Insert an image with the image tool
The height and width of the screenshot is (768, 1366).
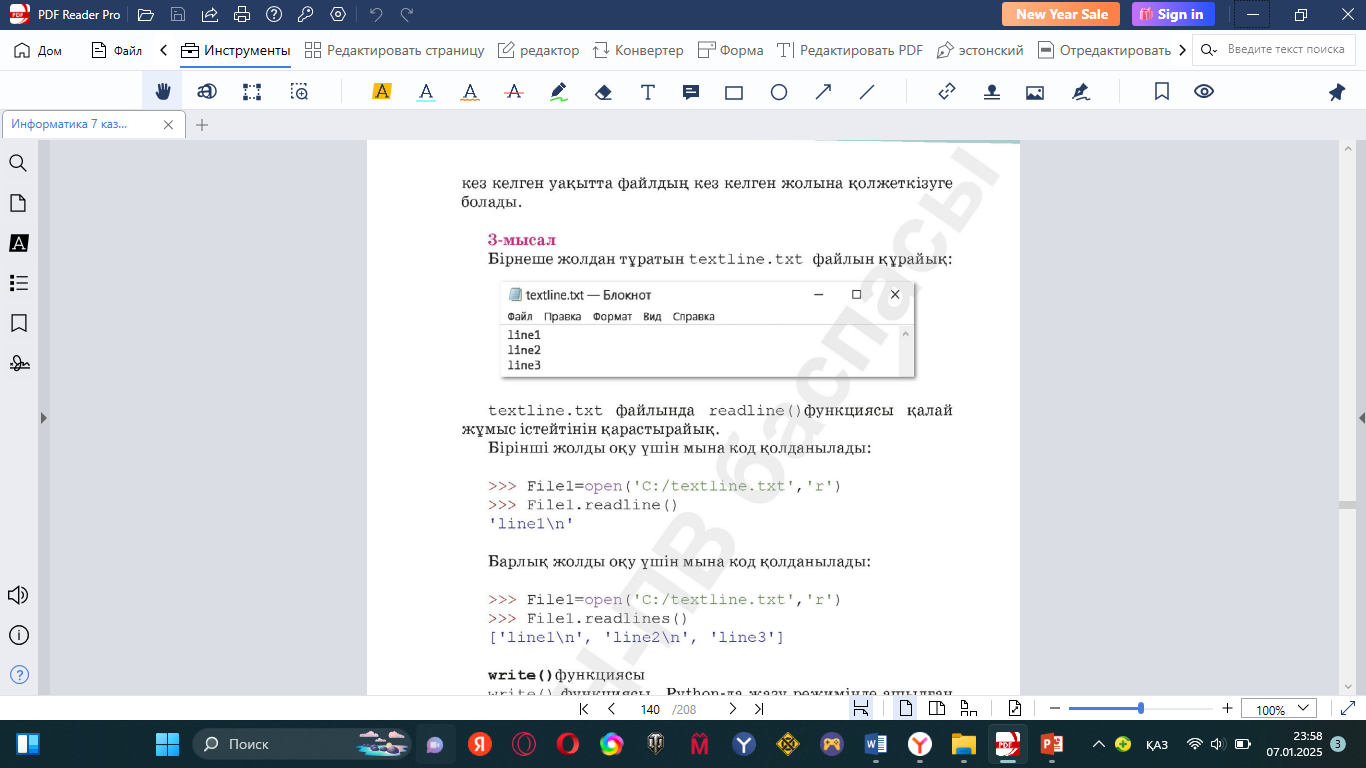coord(1035,92)
